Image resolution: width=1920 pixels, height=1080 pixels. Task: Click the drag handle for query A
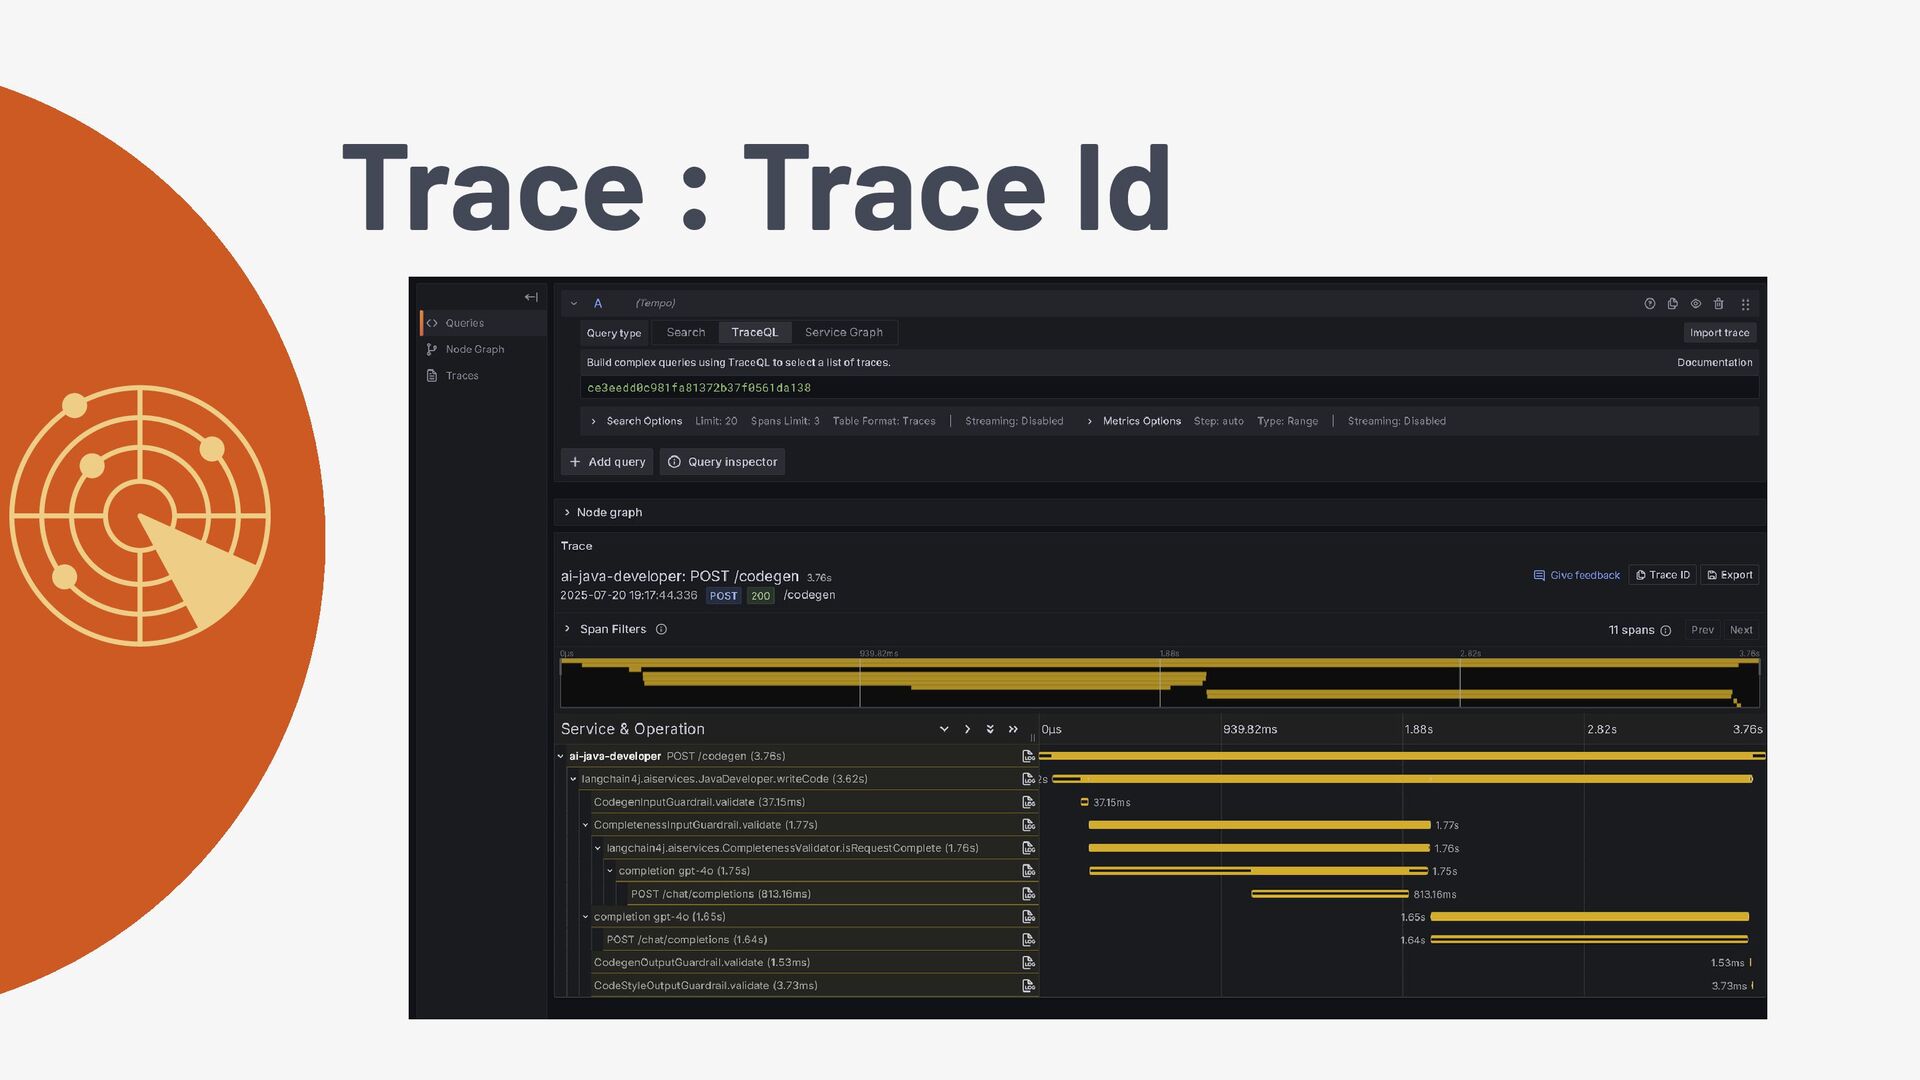tap(1745, 304)
